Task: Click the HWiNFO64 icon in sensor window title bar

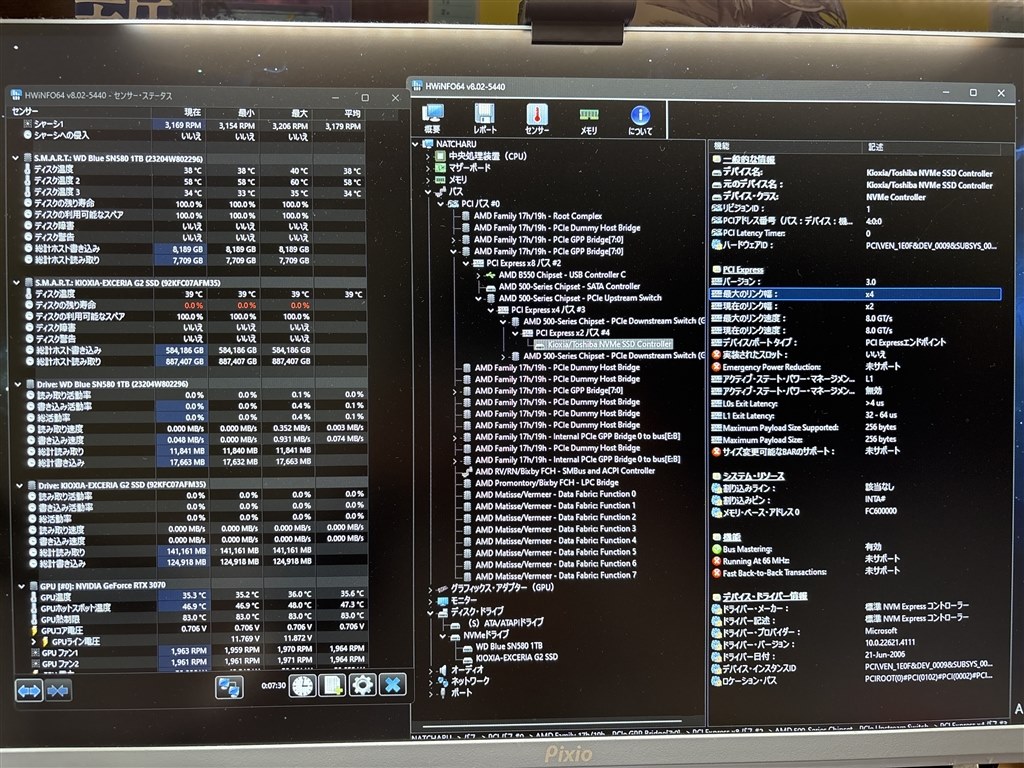Action: [x=17, y=95]
